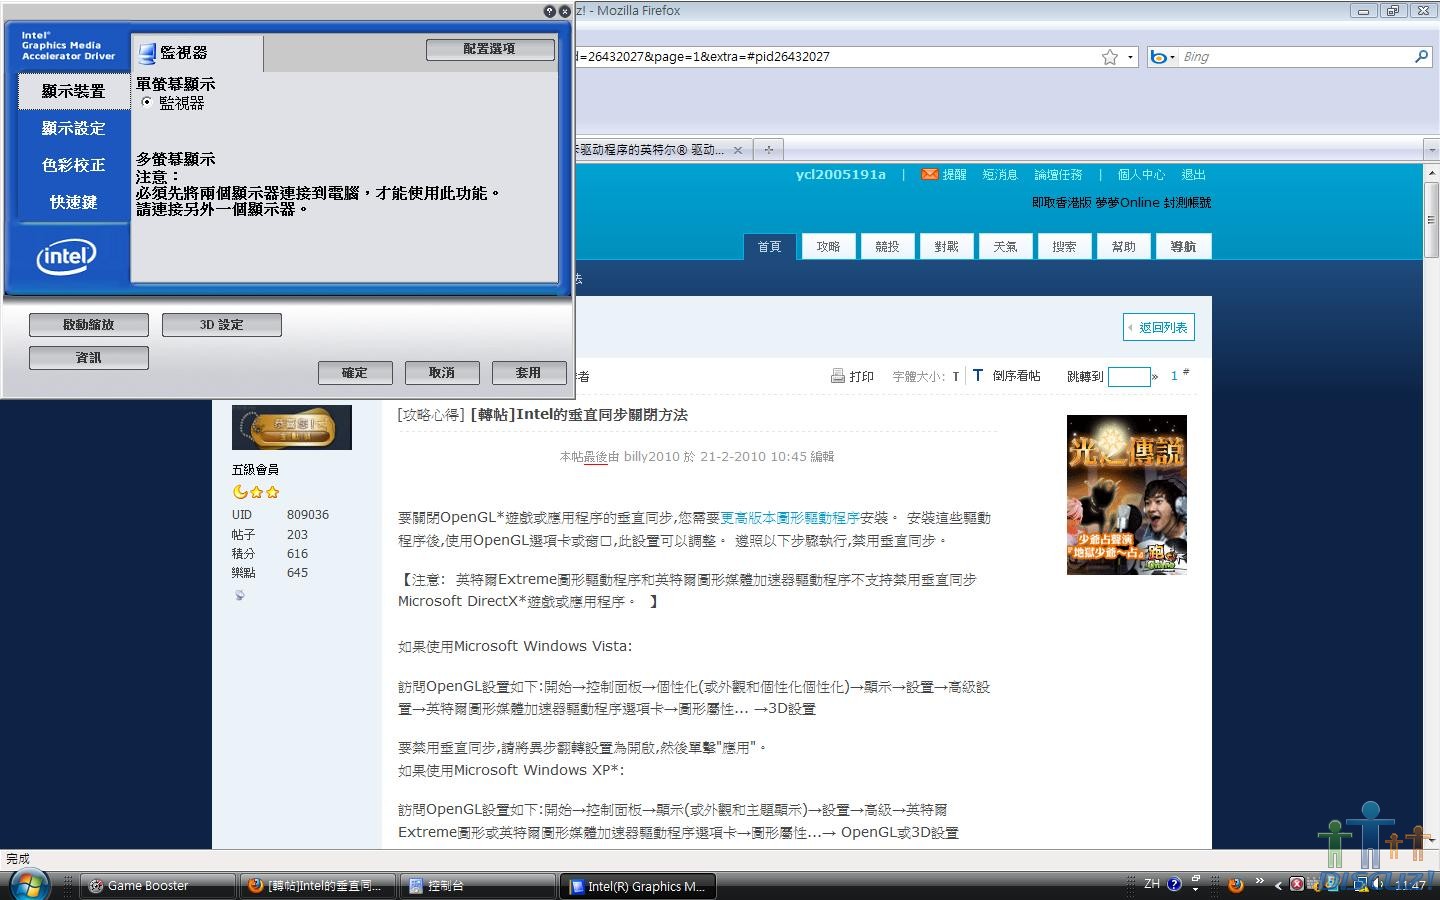Click the user medal badge image
Screen dimensions: 1440x900
(292, 427)
